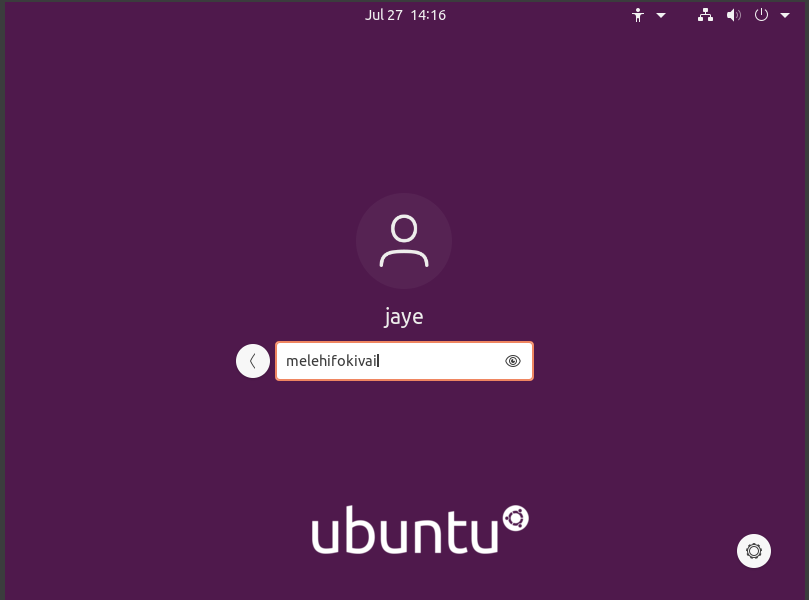Toggle password visibility with eye icon

tap(512, 361)
